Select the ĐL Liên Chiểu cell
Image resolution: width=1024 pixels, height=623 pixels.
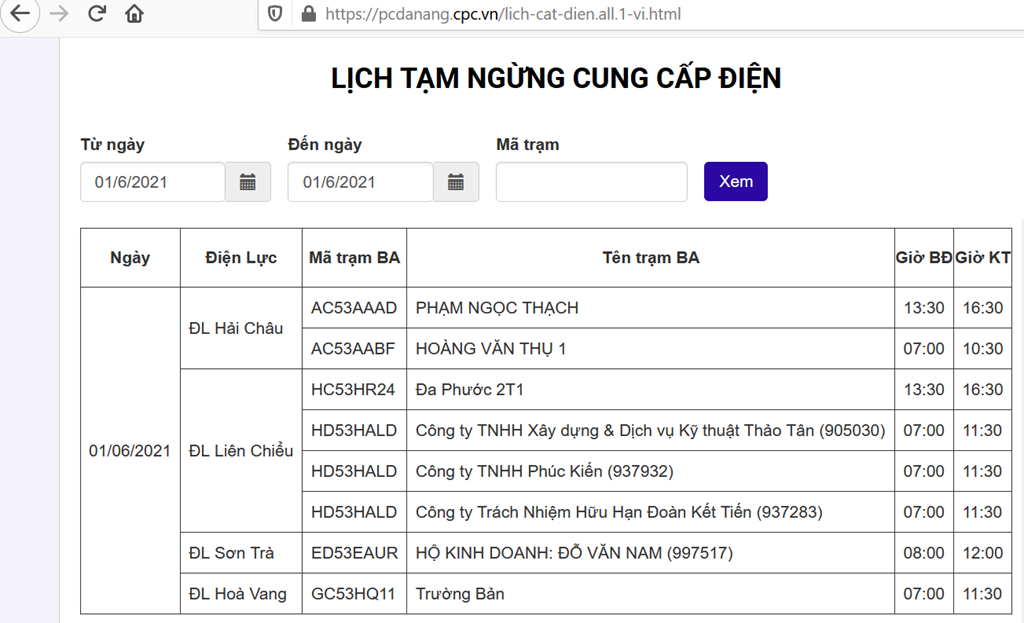pos(241,451)
